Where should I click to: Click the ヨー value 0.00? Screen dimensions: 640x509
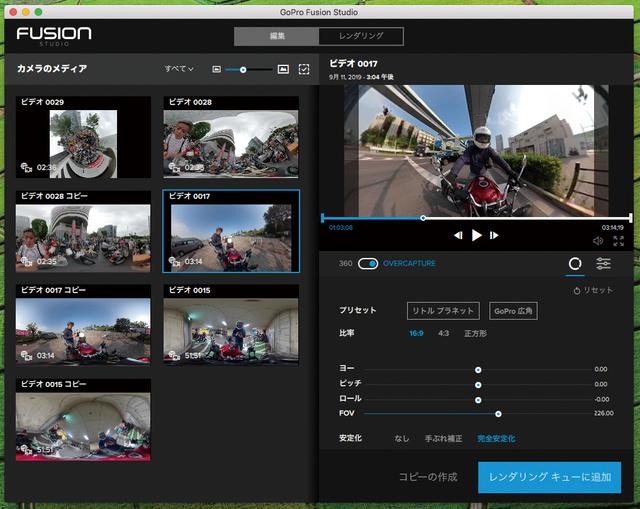point(601,369)
